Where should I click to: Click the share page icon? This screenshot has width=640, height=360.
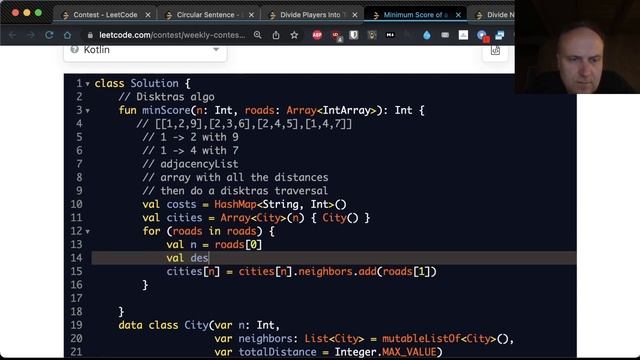point(276,35)
